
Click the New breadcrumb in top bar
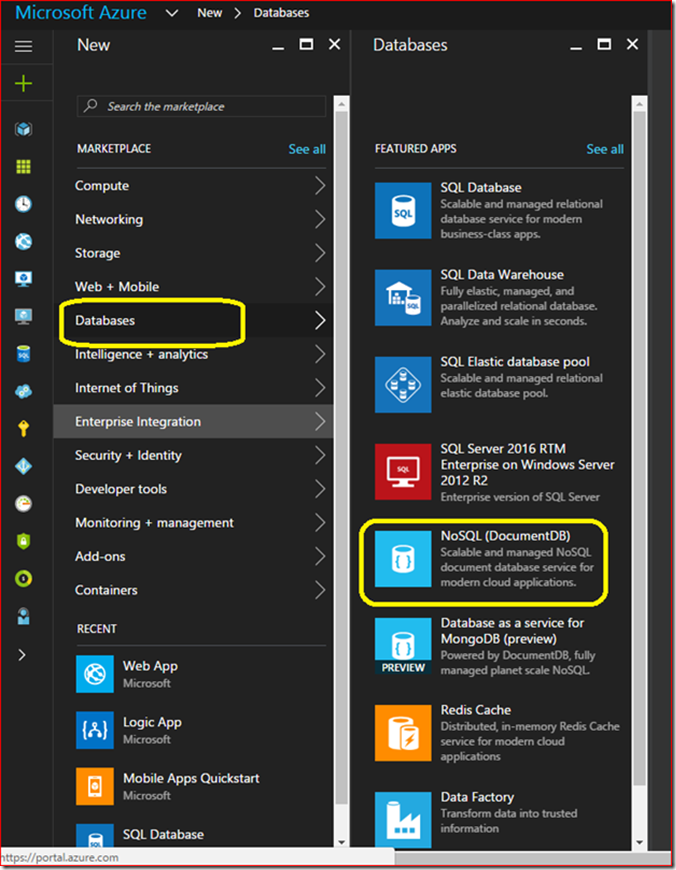pyautogui.click(x=210, y=13)
